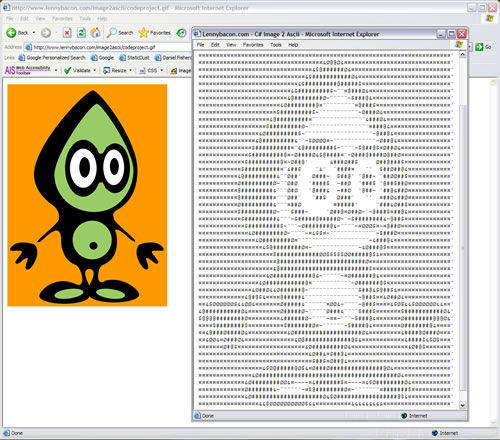Click scroll down arrow in Ascii window
The image size is (500, 440).
point(463,405)
